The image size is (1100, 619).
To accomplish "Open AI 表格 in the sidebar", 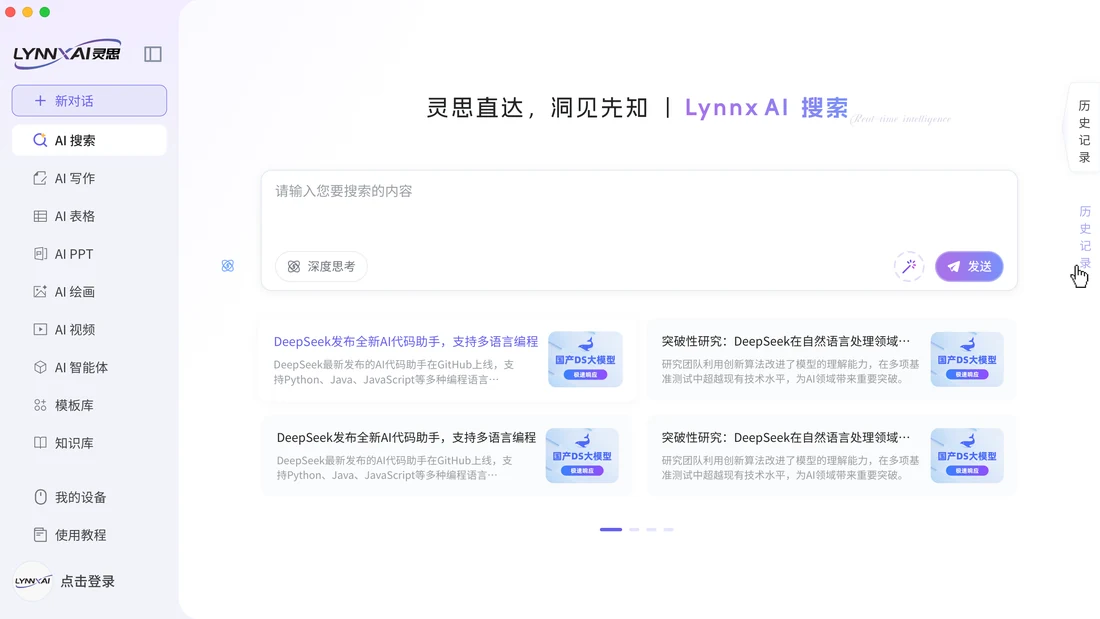I will coord(89,216).
